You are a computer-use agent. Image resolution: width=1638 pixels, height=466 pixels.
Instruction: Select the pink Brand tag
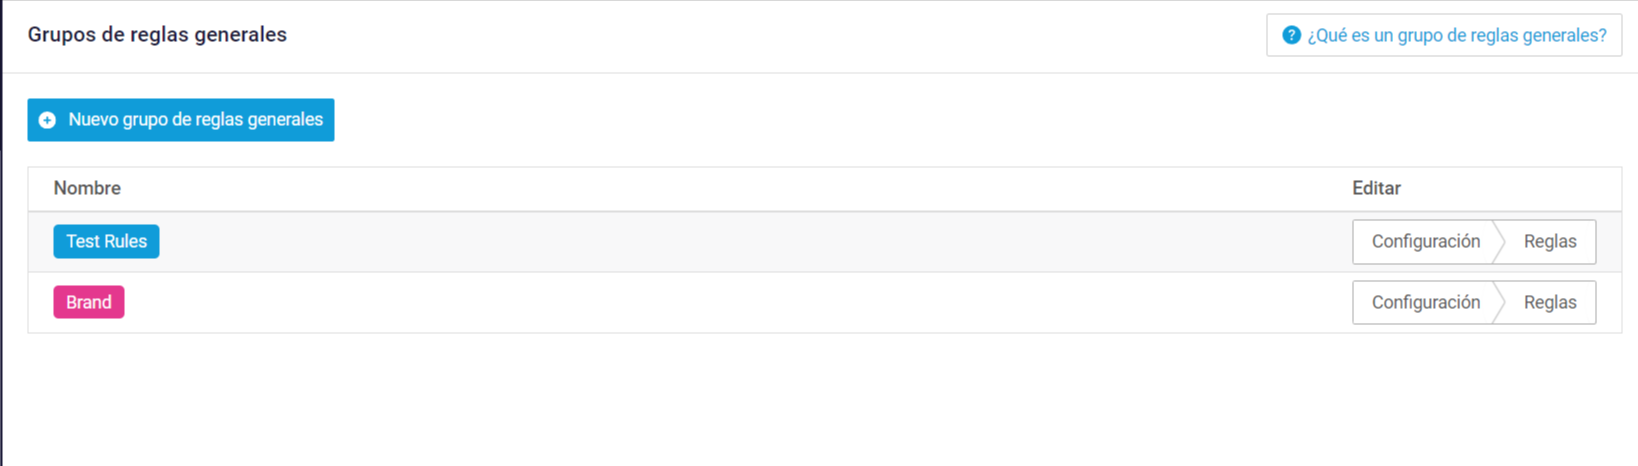pos(89,302)
